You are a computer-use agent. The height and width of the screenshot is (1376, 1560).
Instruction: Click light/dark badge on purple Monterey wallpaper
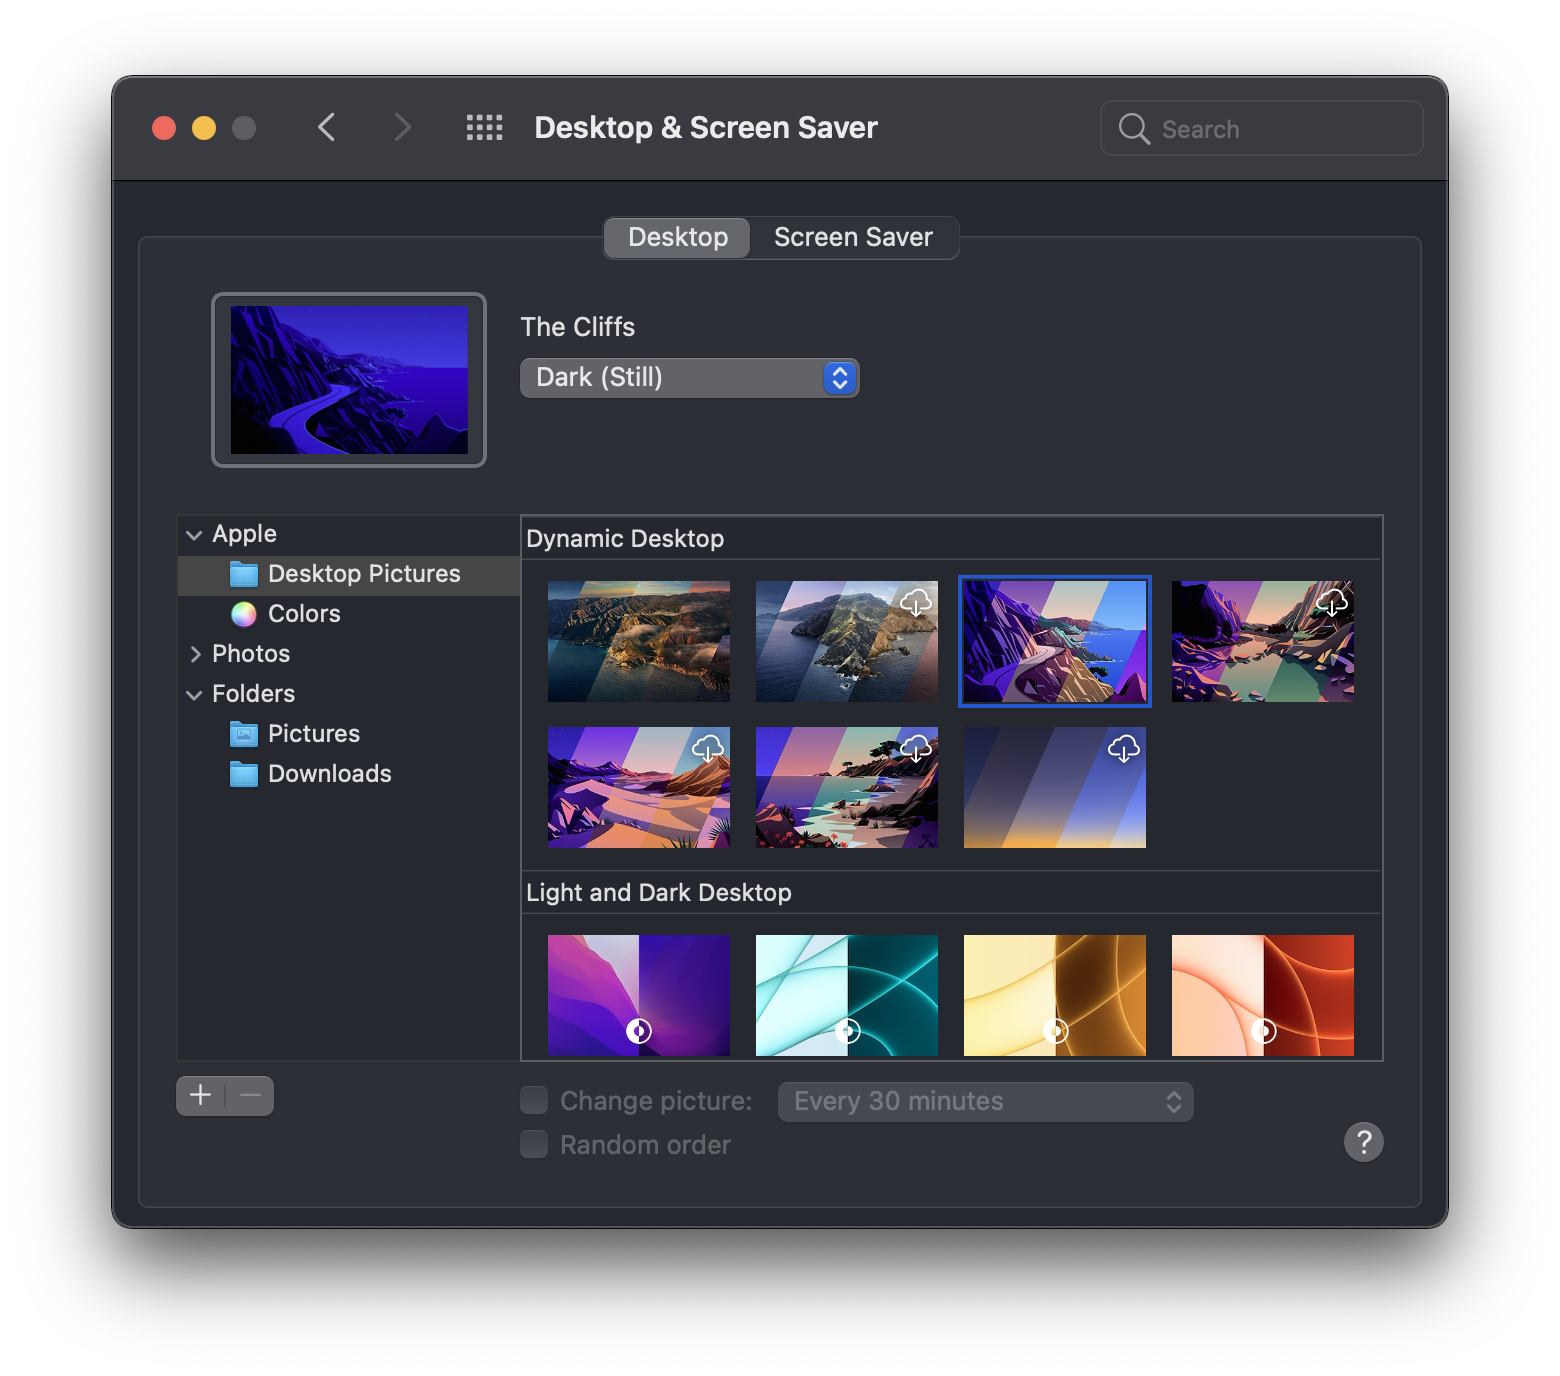pos(639,1031)
